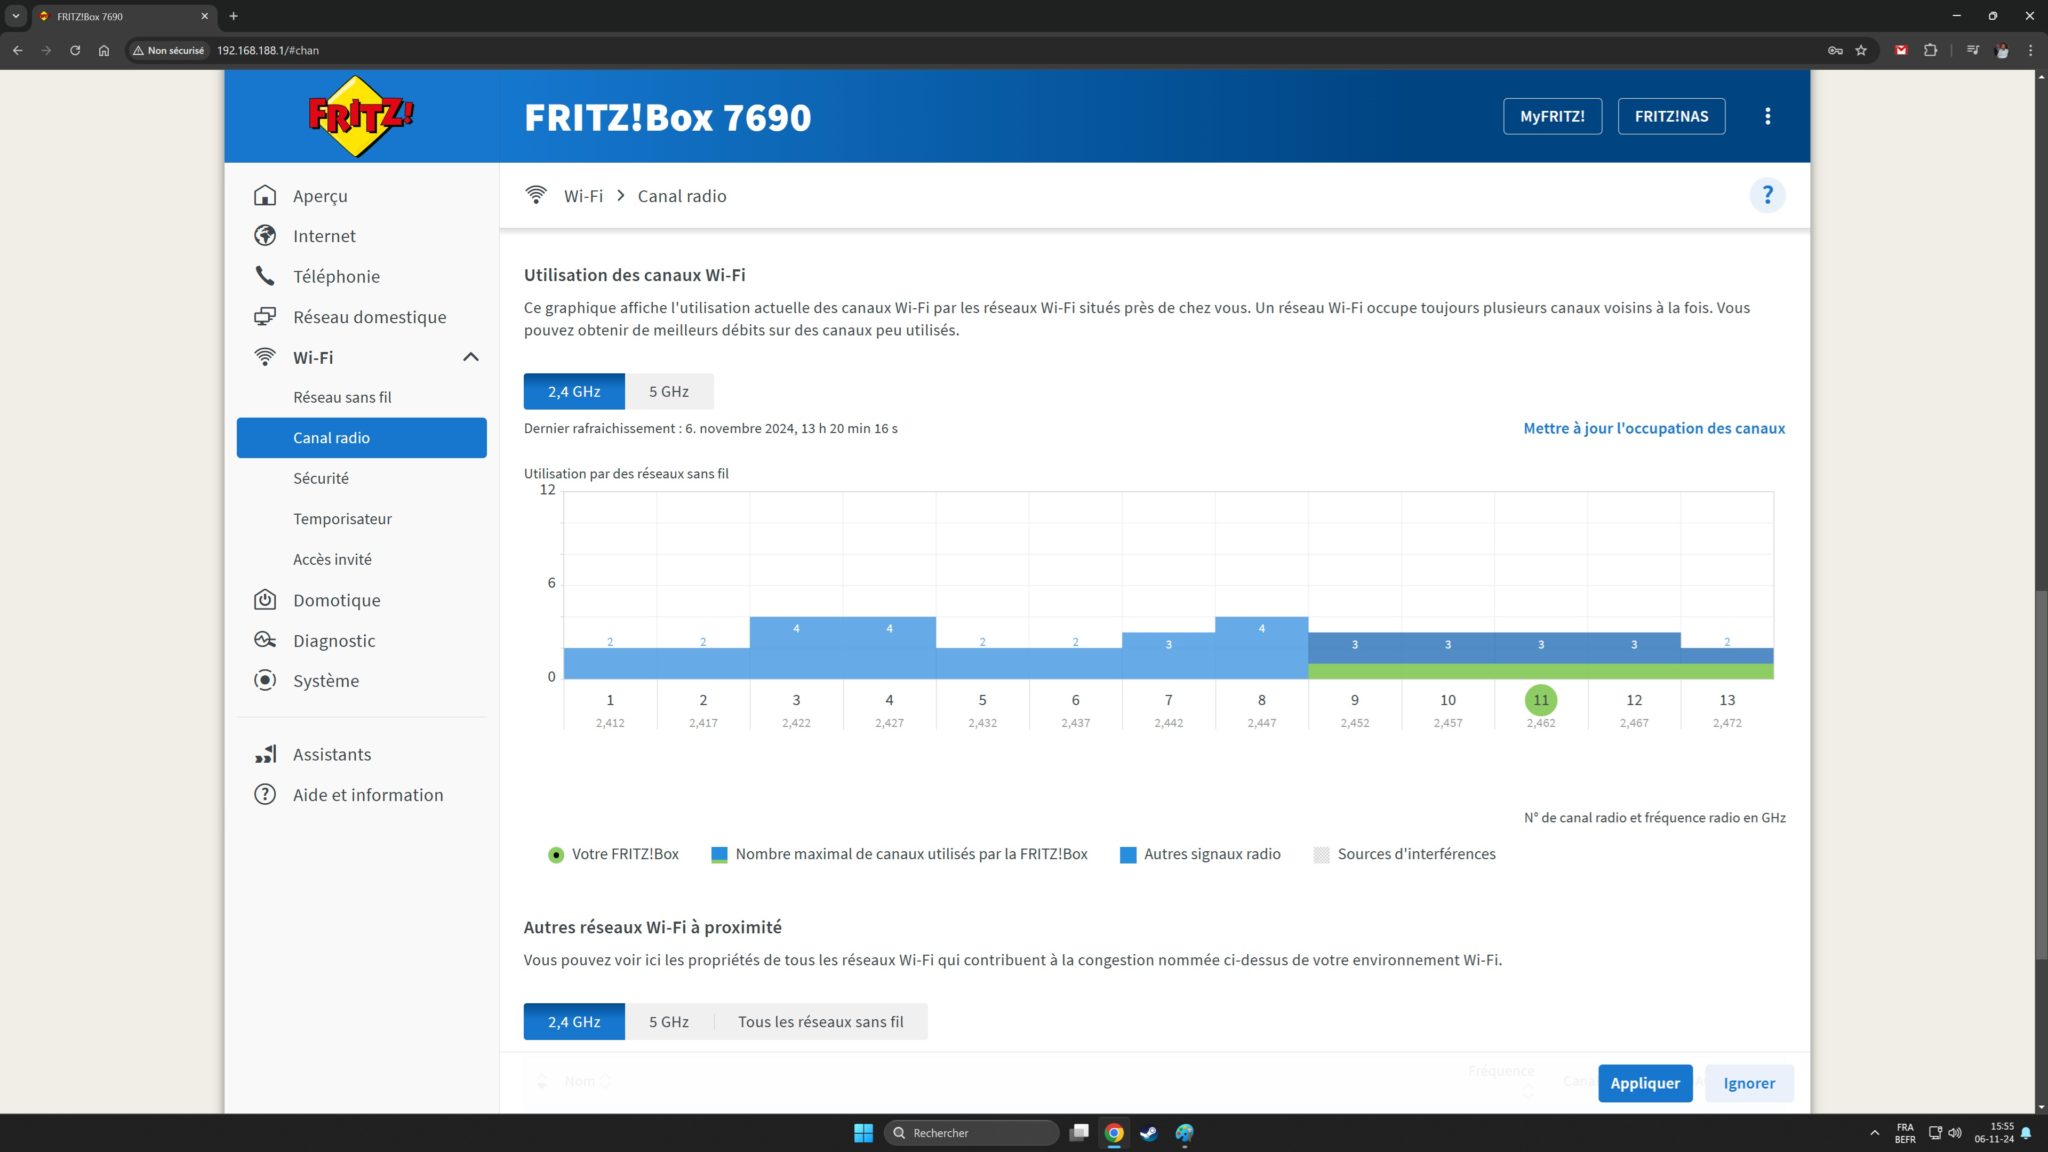
Task: Open the Gmail extension icon
Action: [x=1901, y=50]
